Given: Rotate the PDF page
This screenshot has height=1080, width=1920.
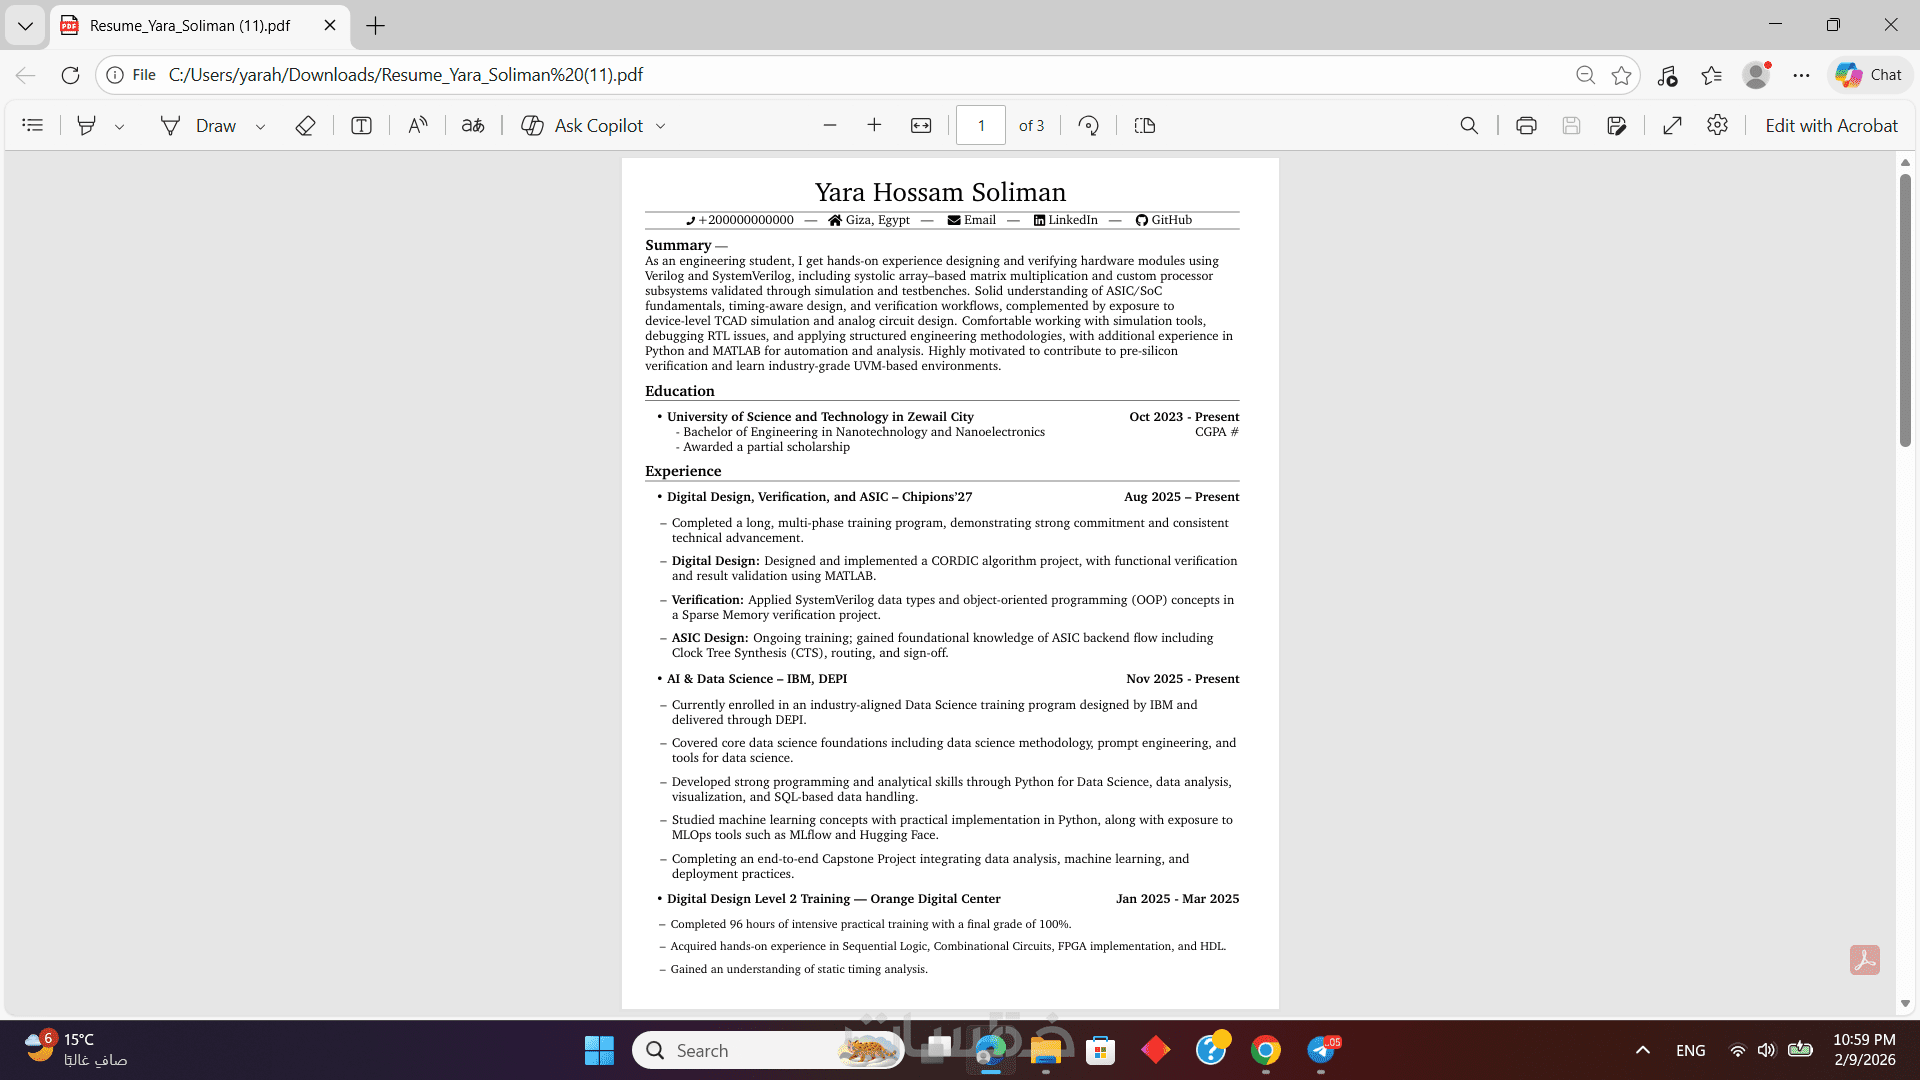Looking at the screenshot, I should click(x=1088, y=125).
